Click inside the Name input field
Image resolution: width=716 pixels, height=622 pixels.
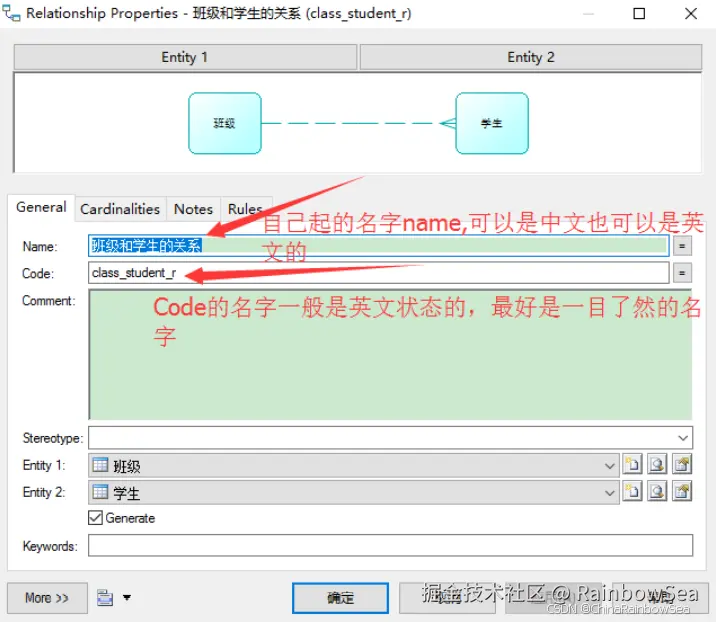[x=379, y=246]
